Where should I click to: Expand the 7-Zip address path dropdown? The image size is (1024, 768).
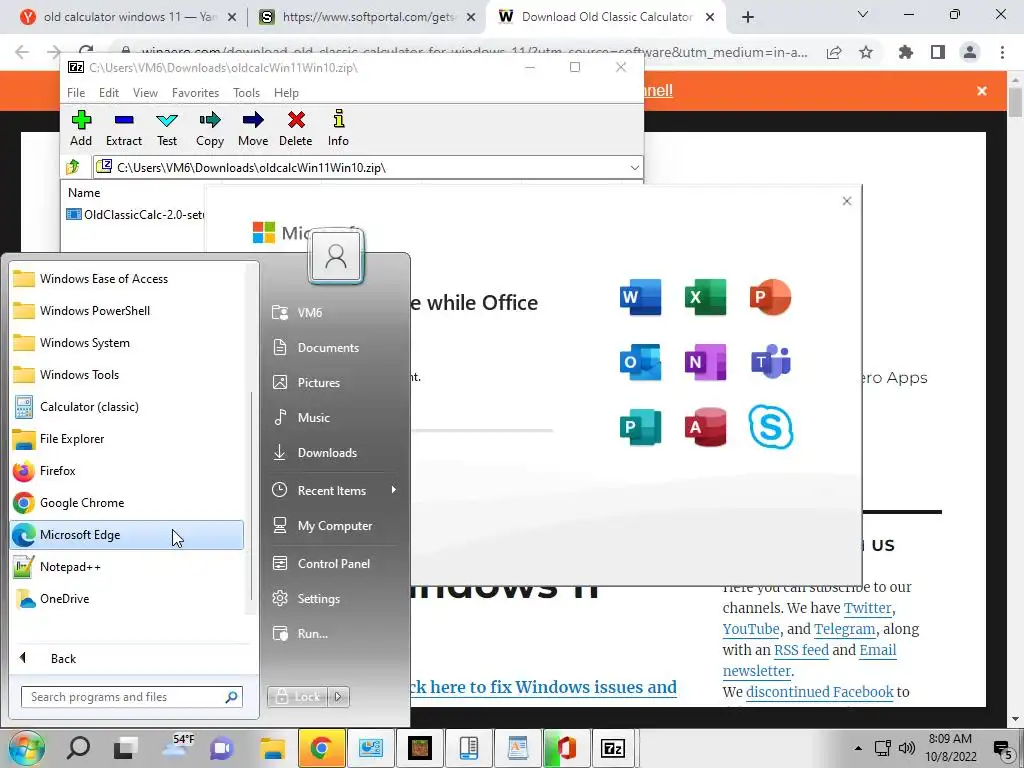click(x=634, y=168)
